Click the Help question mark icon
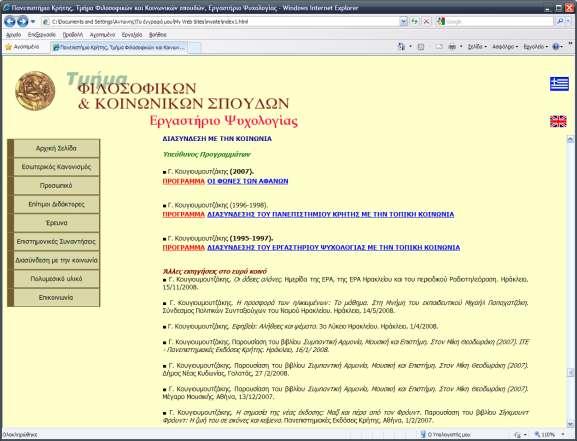 pos(556,47)
